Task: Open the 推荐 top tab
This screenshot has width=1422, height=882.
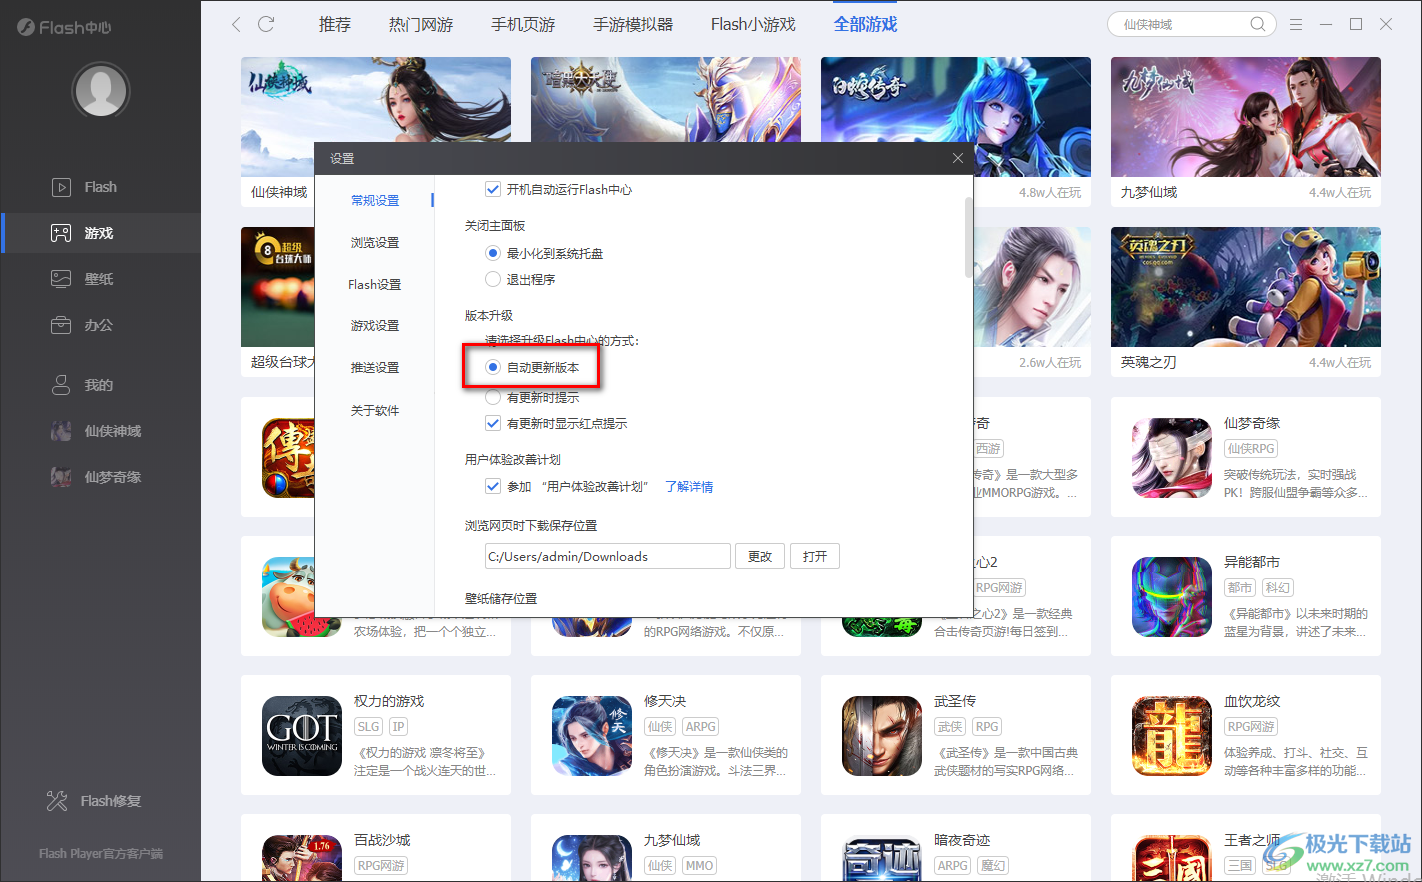Action: [335, 24]
